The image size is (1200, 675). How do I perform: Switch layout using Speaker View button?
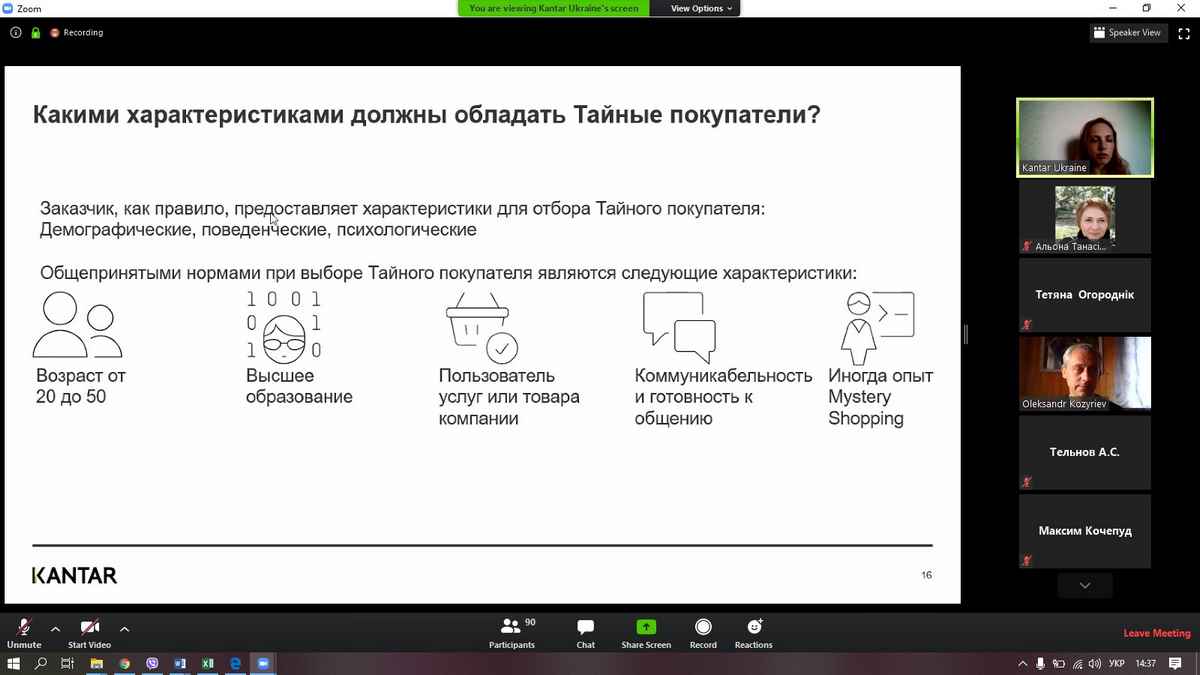click(x=1127, y=33)
